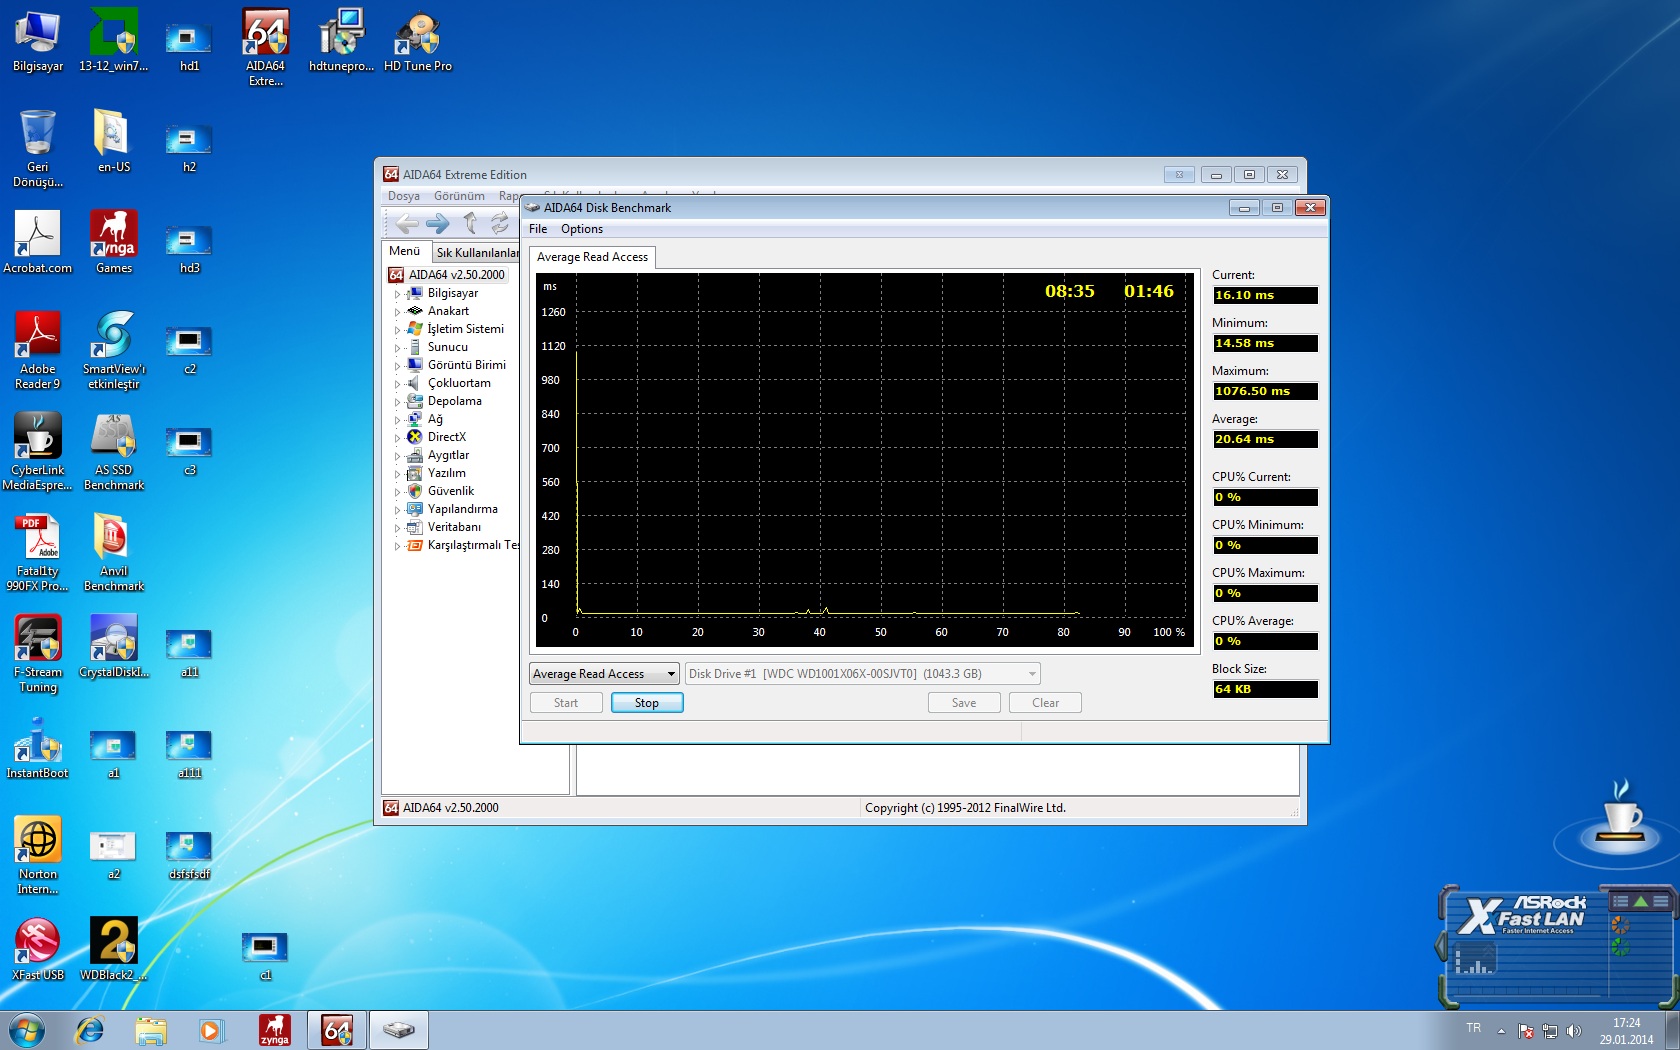Viewport: 1680px width, 1050px height.
Task: Expand the Depolama tree node
Action: tap(397, 402)
